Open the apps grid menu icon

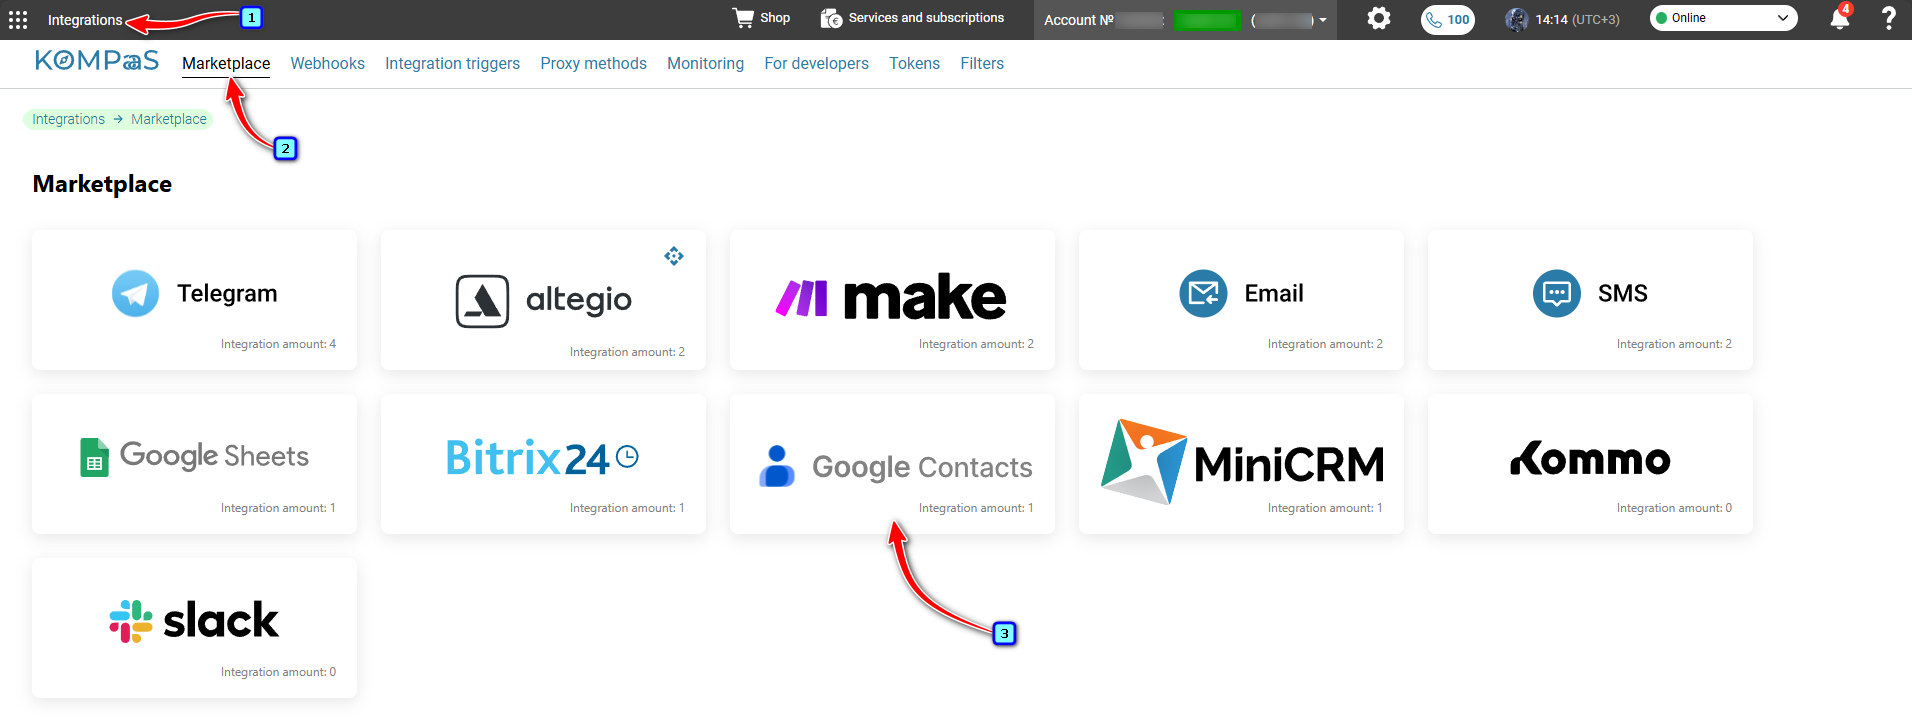tap(18, 20)
